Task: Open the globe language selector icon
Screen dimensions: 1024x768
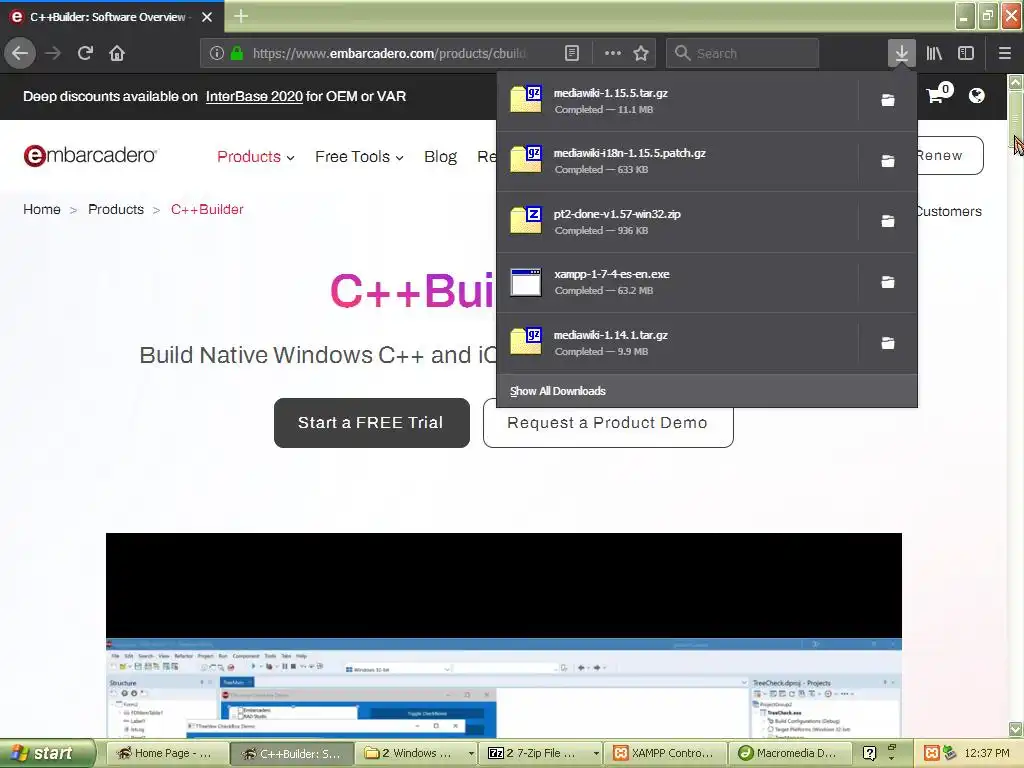Action: click(976, 96)
